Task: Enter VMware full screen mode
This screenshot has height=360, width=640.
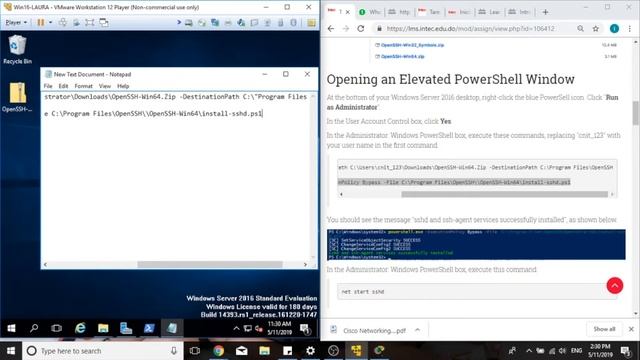Action: pos(90,22)
